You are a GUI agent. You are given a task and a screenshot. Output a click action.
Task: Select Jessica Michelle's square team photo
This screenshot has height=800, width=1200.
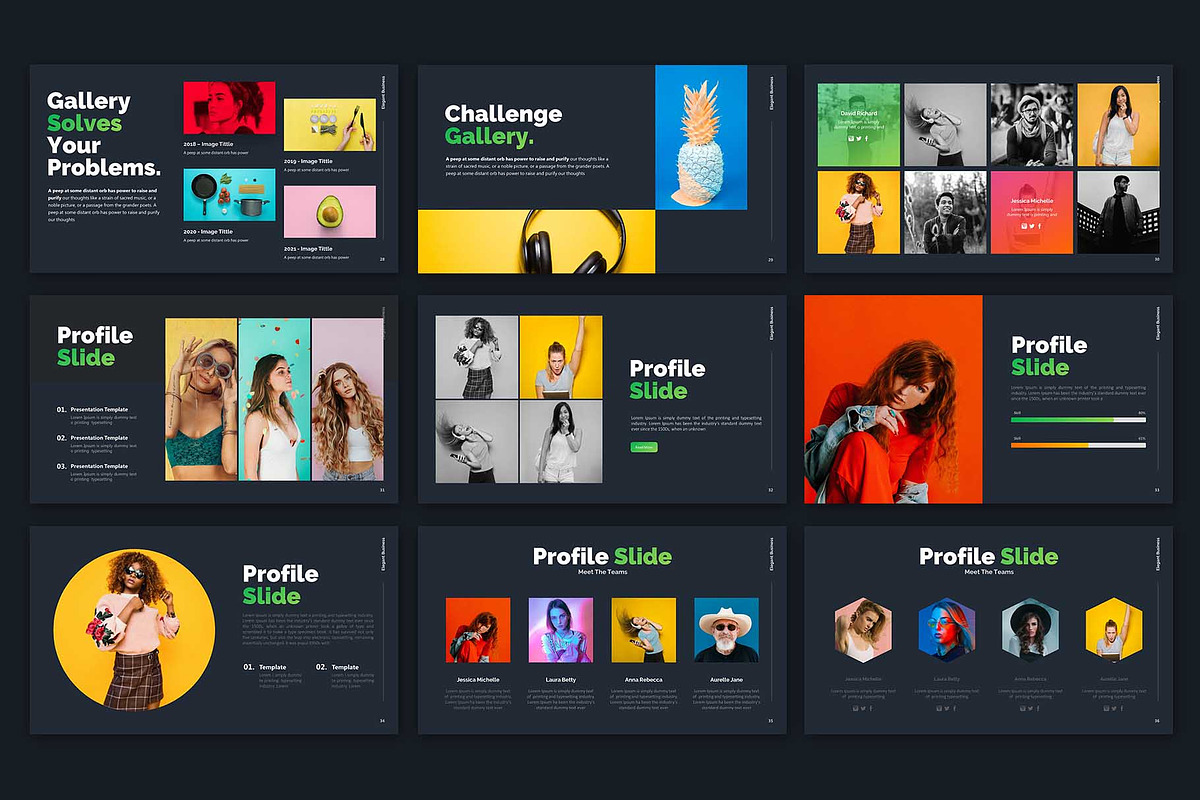(477, 630)
